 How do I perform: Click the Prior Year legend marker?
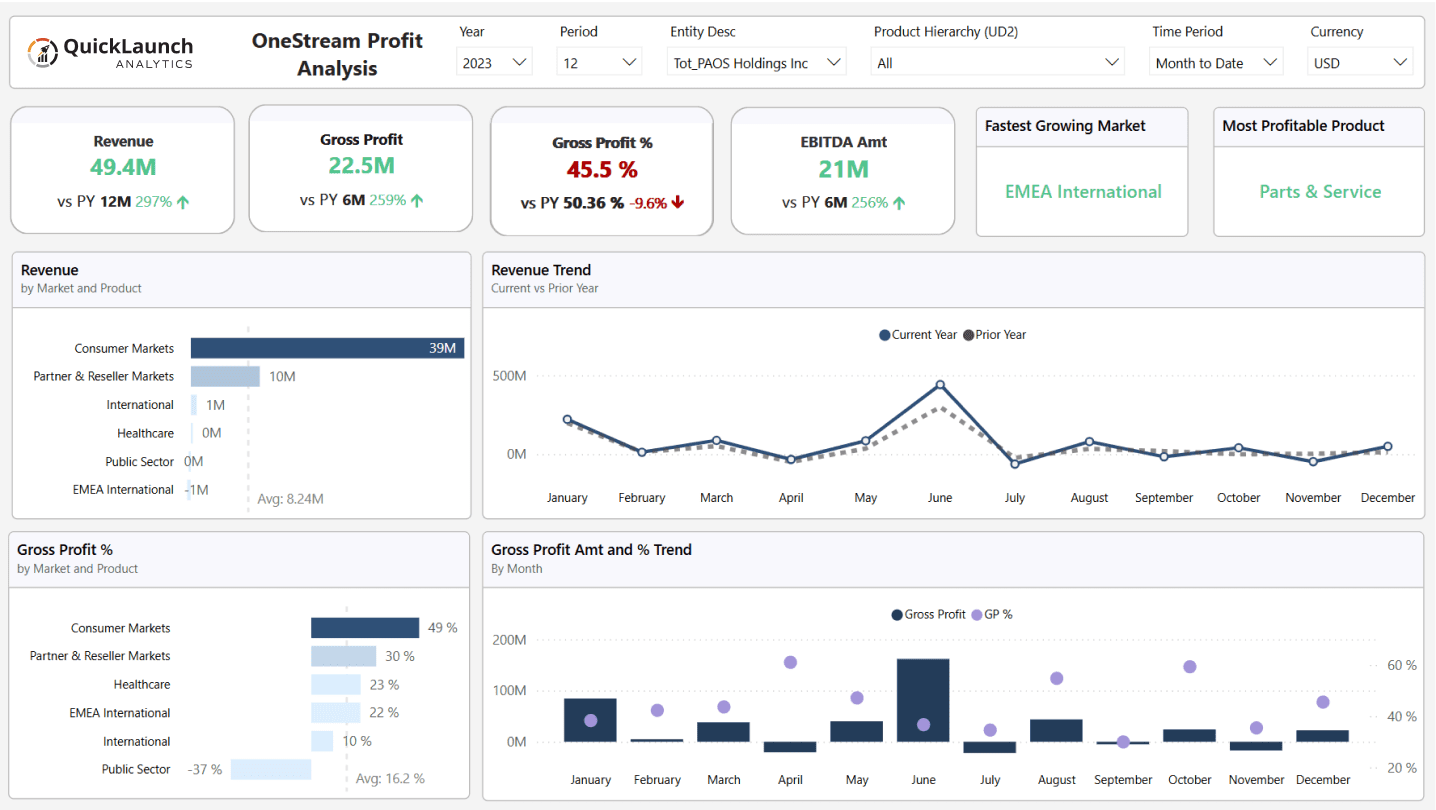pyautogui.click(x=968, y=335)
